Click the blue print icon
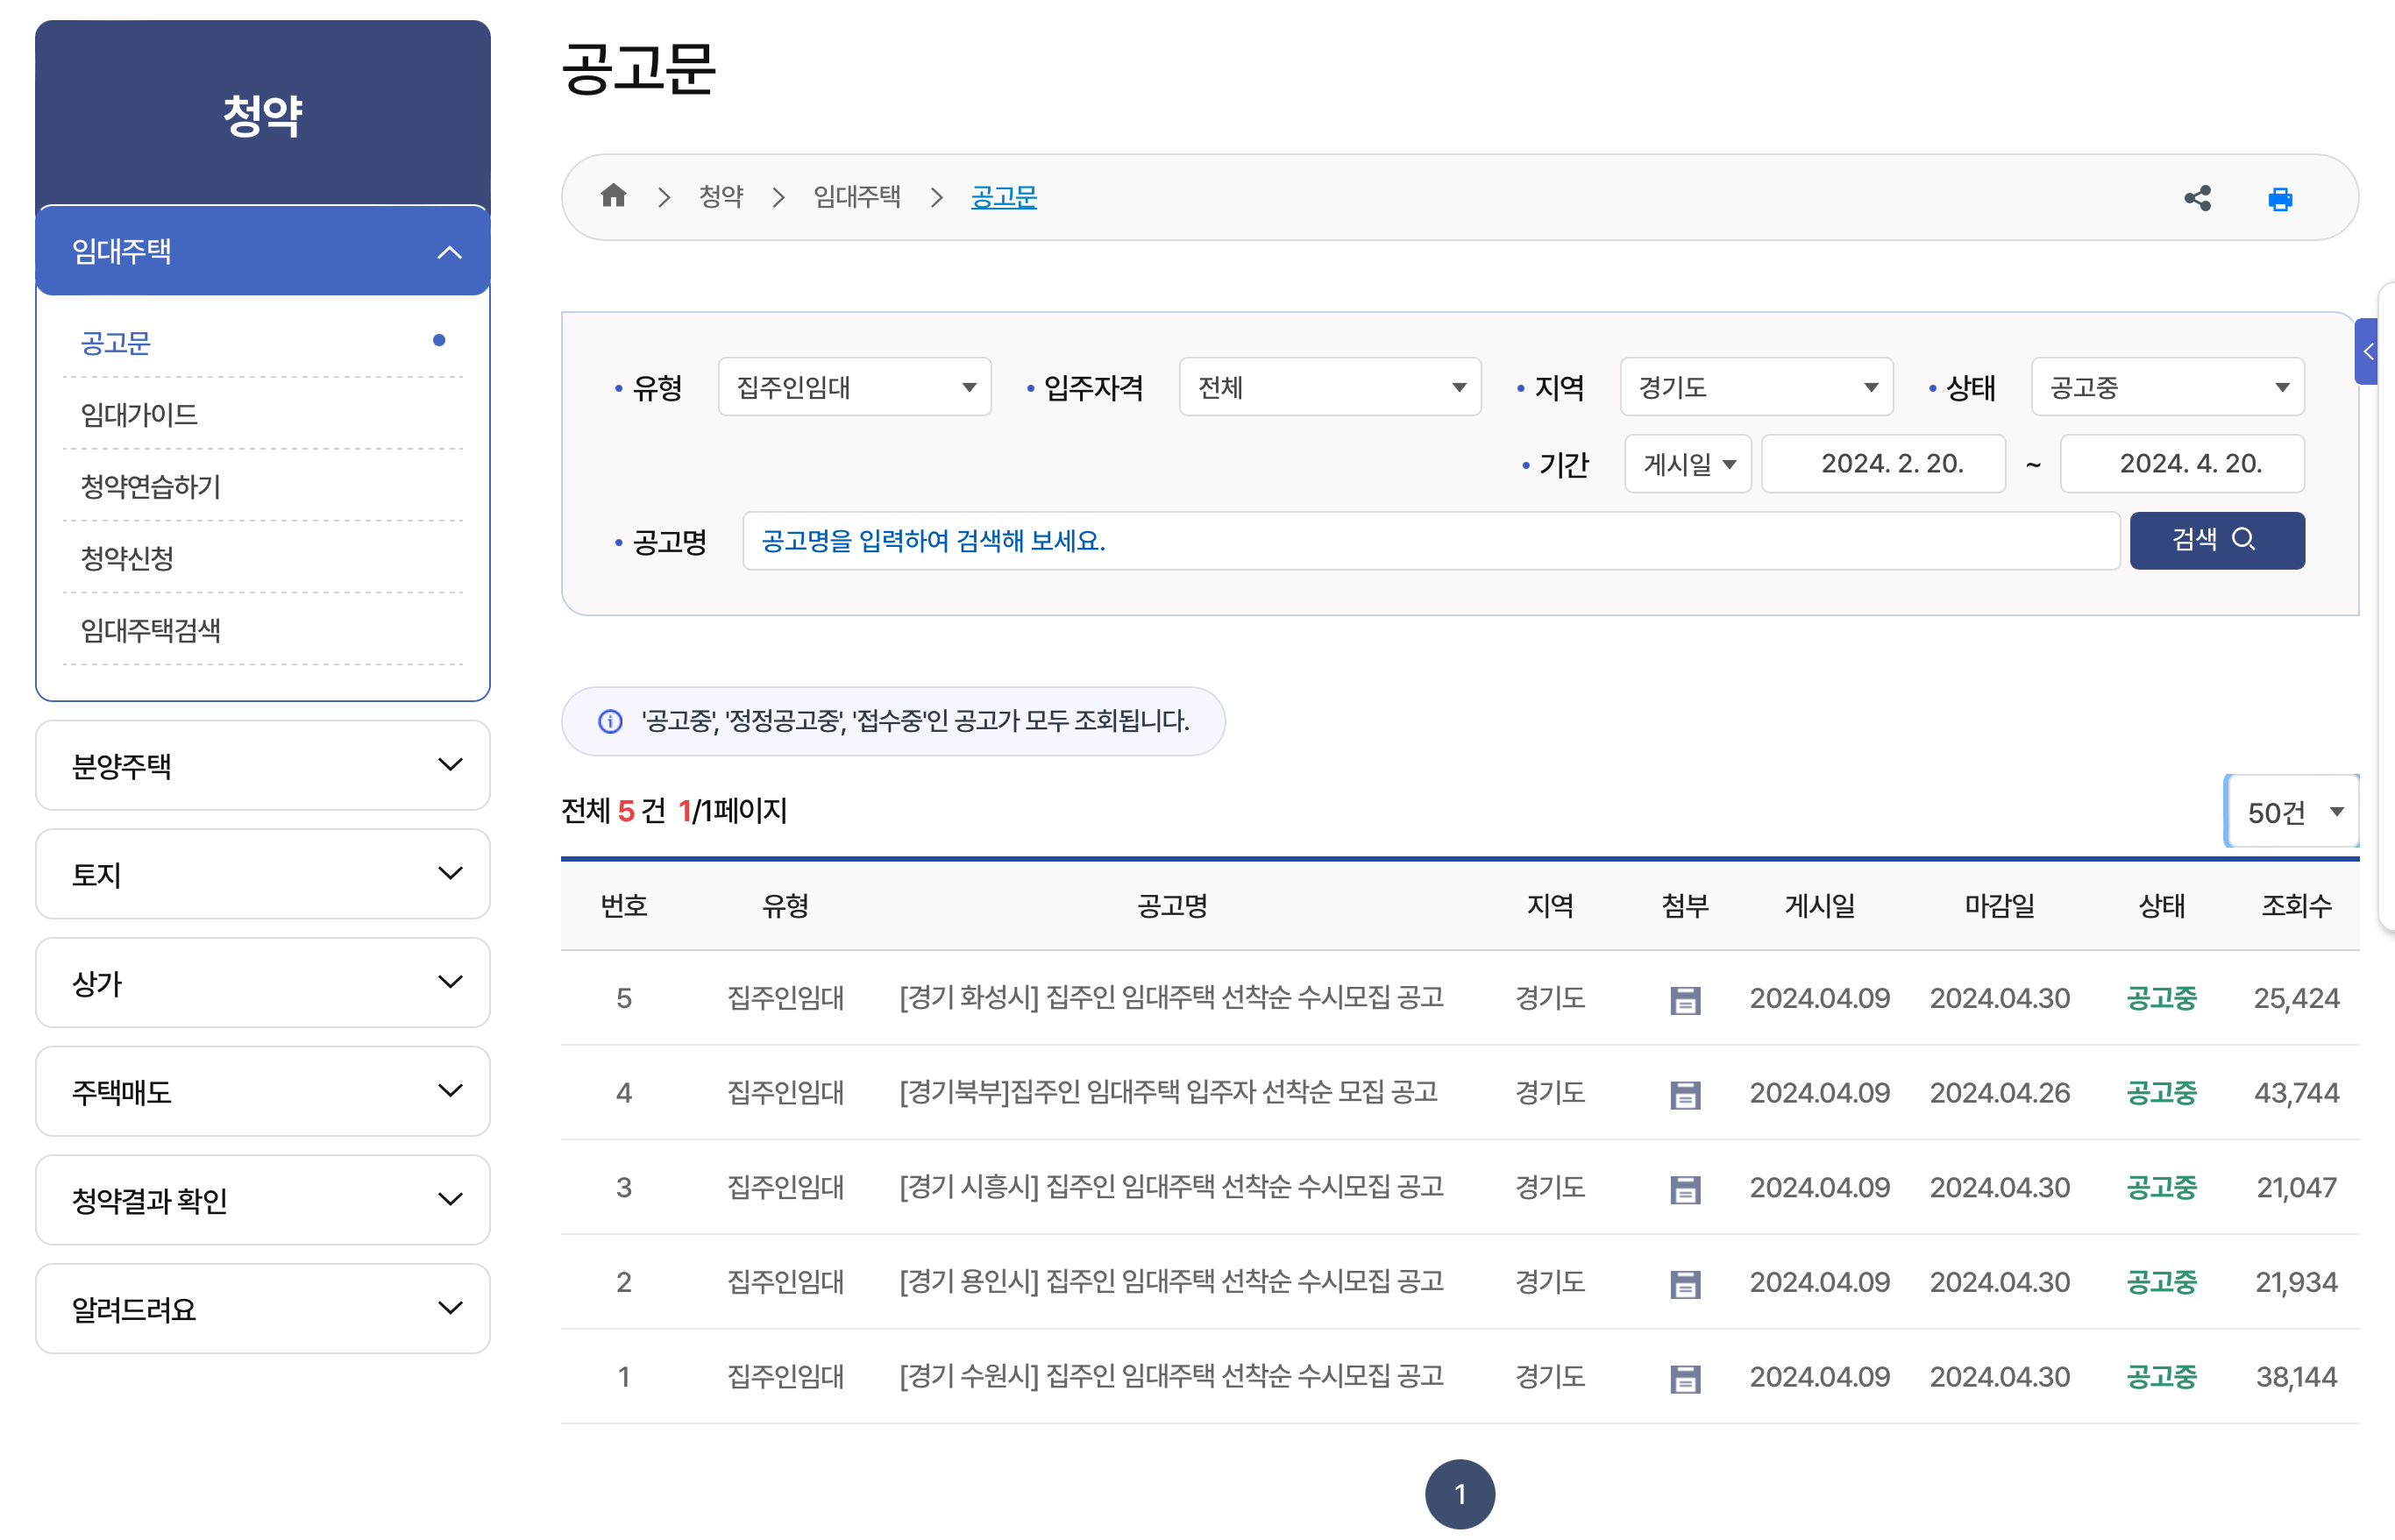Image resolution: width=2395 pixels, height=1540 pixels. click(2280, 199)
